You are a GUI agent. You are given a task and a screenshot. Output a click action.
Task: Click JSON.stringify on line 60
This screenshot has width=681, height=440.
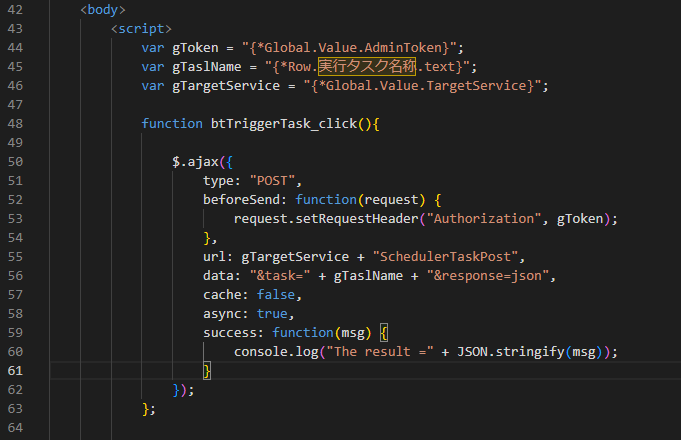pyautogui.click(x=511, y=352)
